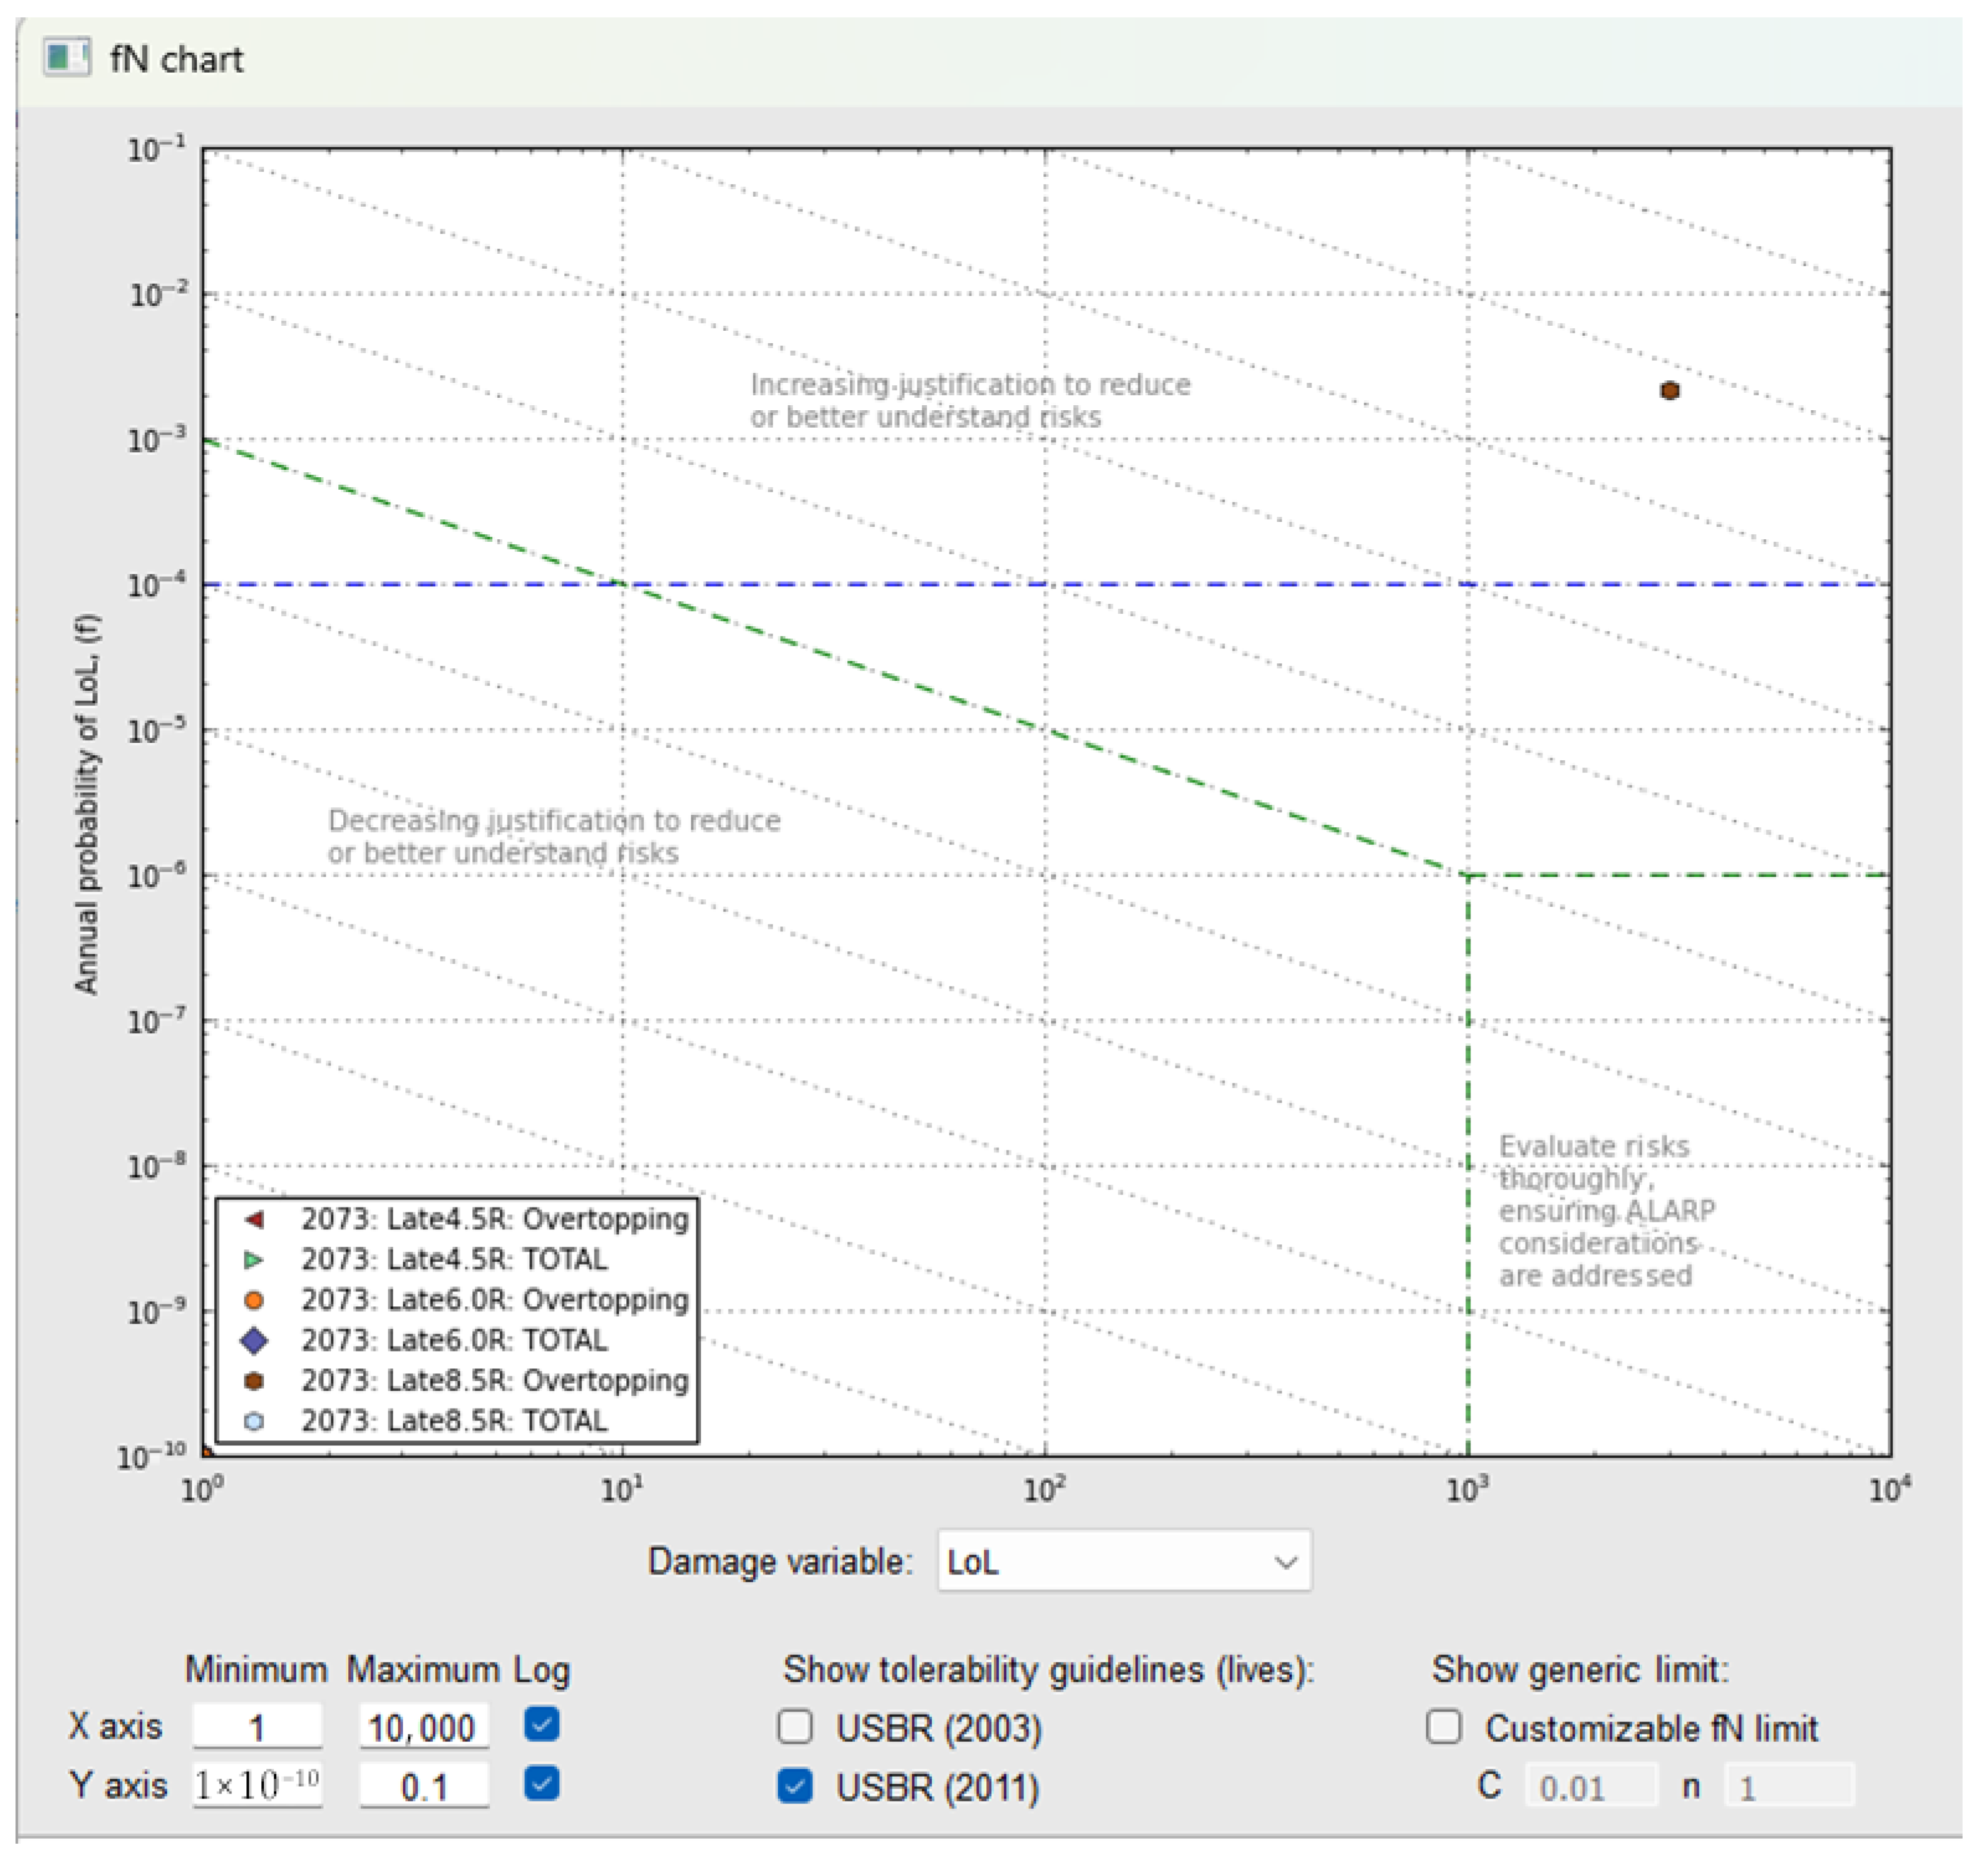Screen dimensions: 1988x1866
Task: Enable USBR (2003) tolerability guideline
Action: tap(795, 1726)
